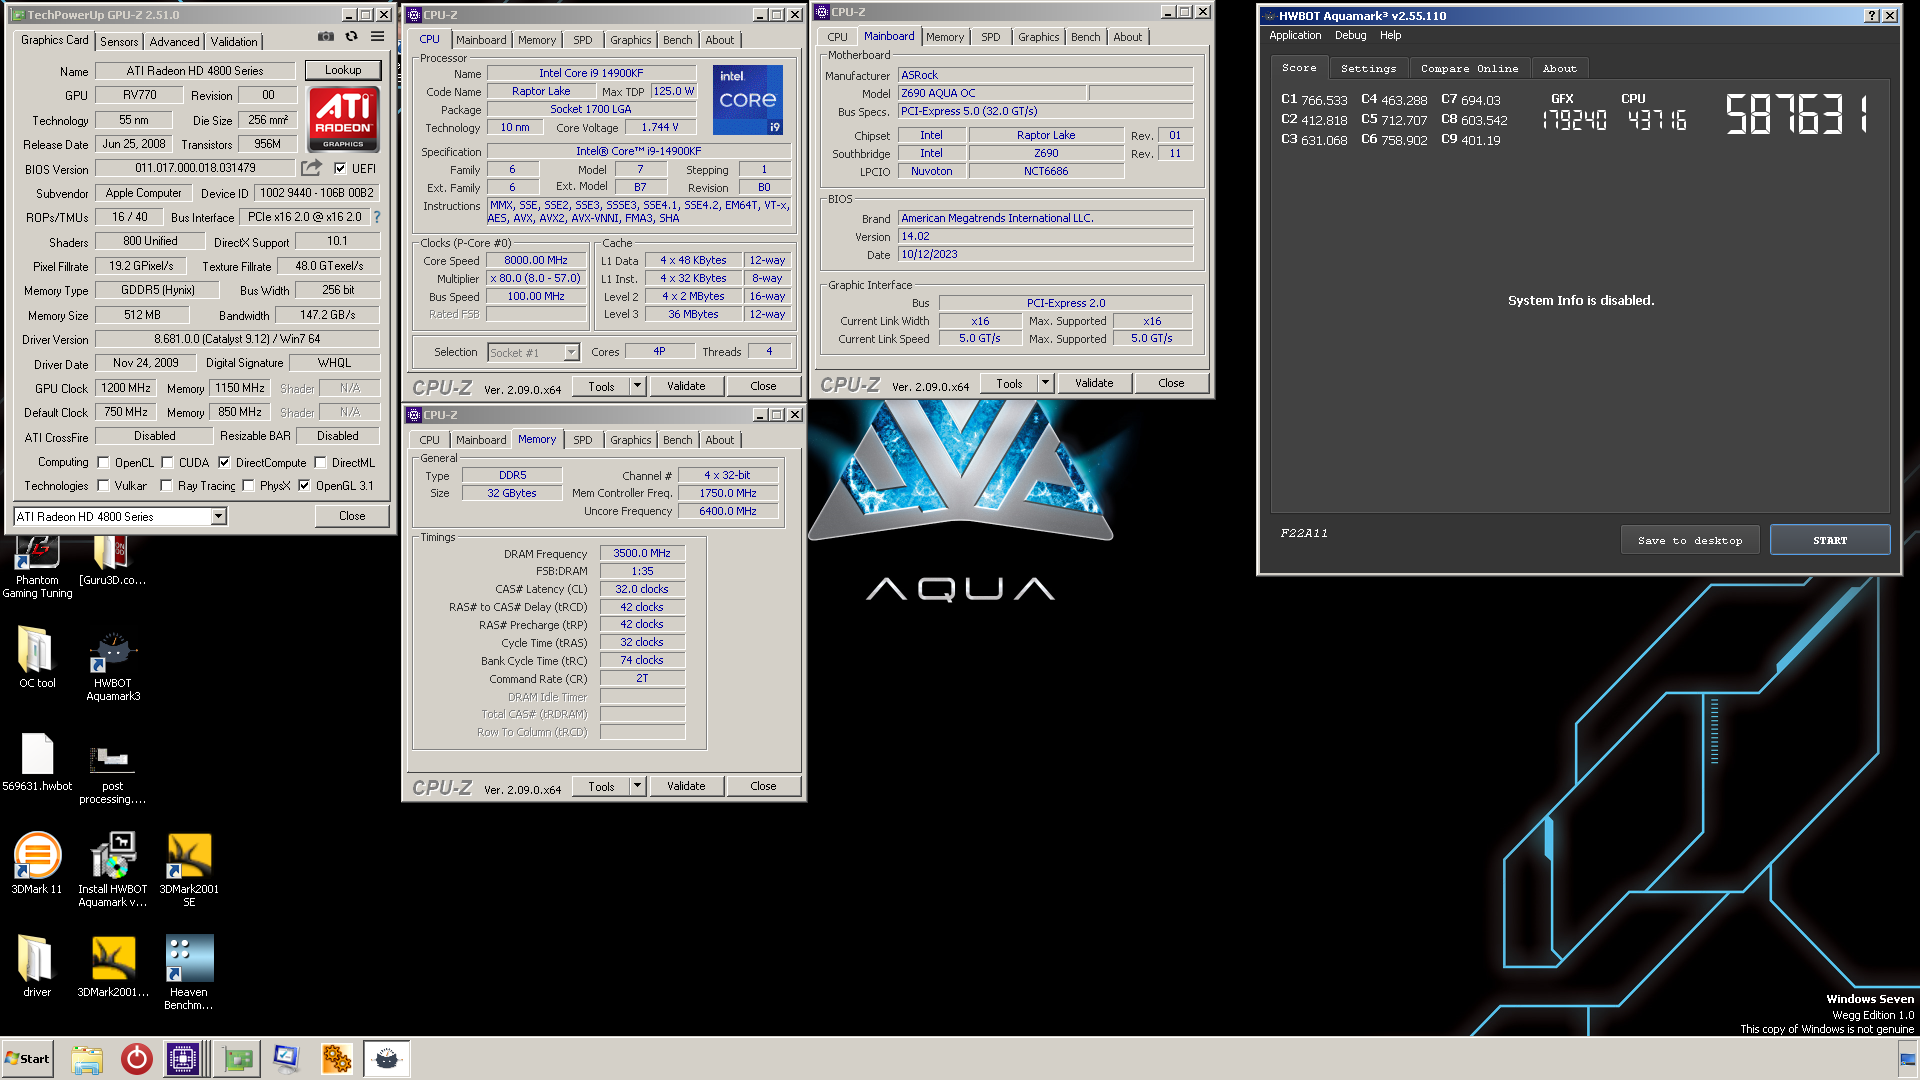Toggle PhysX checkbox

[248, 486]
